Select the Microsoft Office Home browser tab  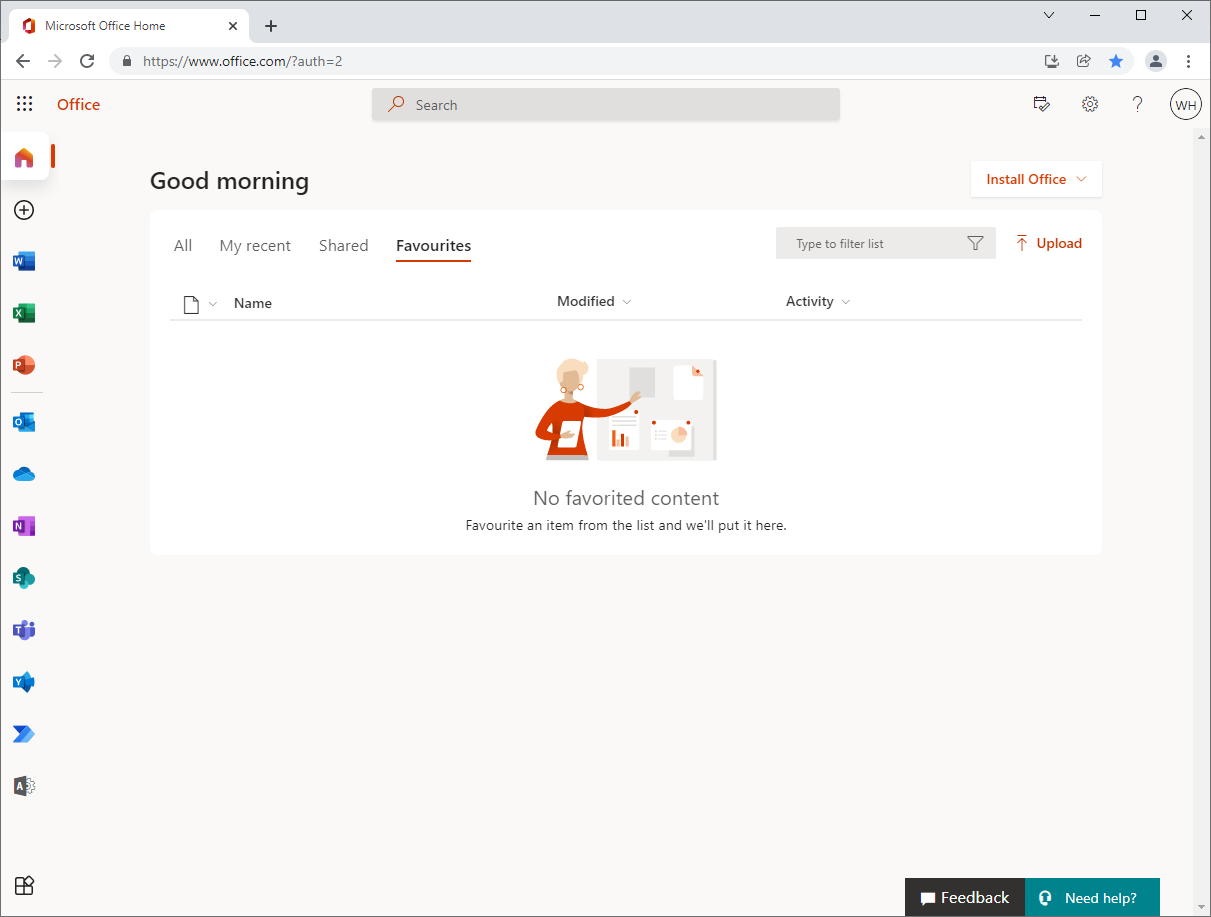point(128,26)
